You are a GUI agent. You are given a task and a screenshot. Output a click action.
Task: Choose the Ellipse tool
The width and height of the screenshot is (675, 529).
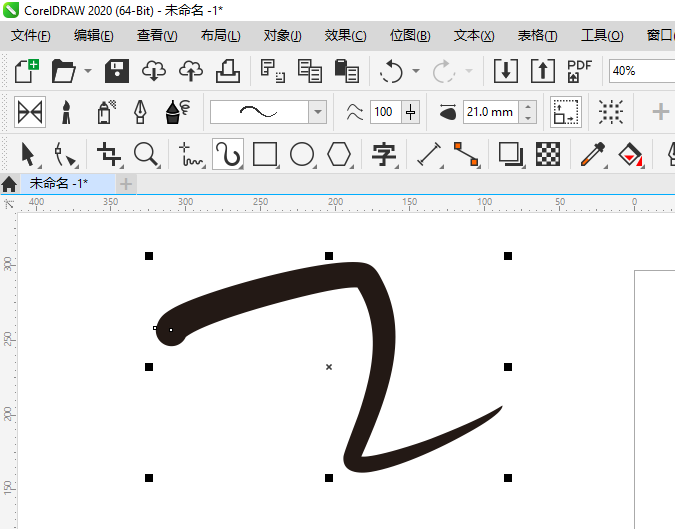[x=302, y=154]
